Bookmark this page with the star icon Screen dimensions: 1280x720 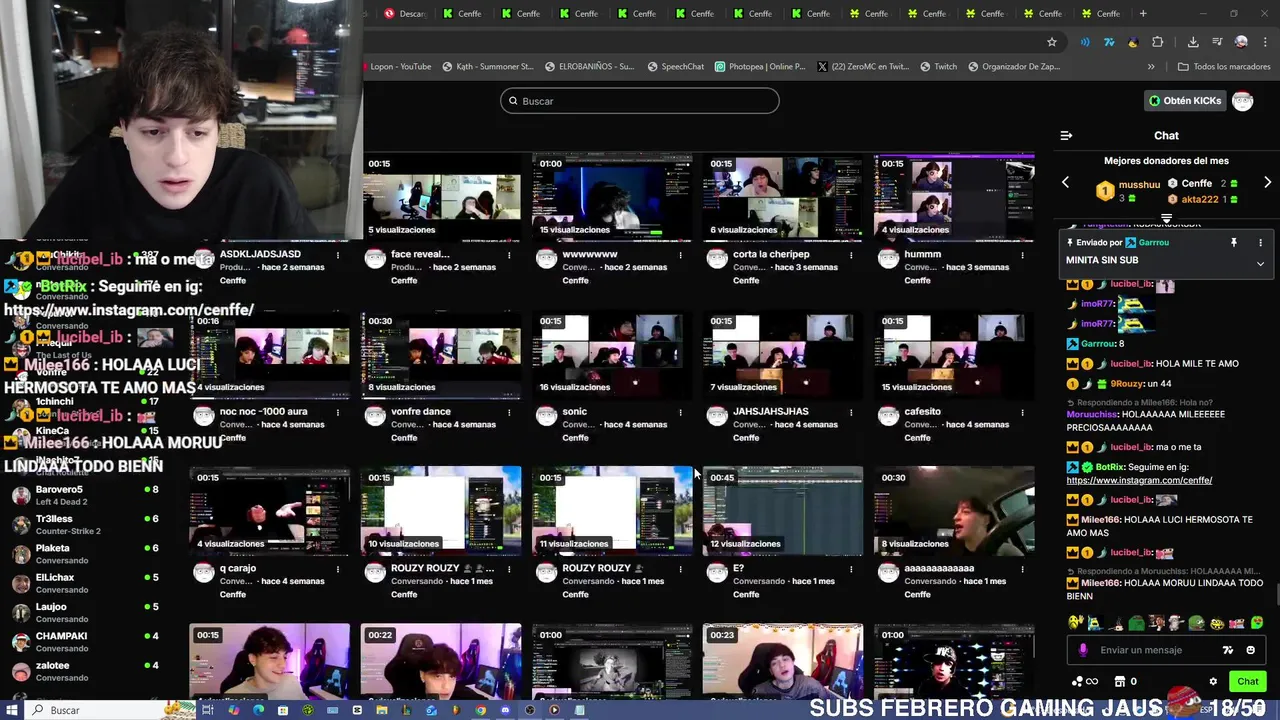pos(1052,42)
